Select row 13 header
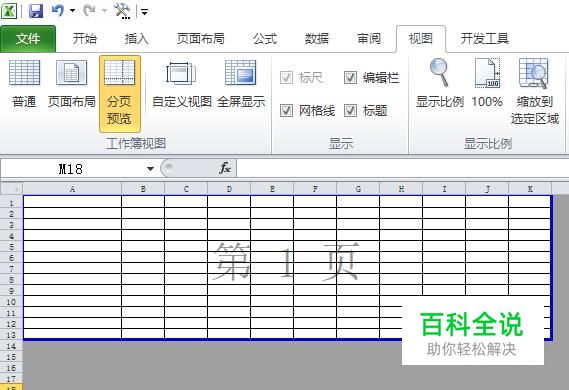The height and width of the screenshot is (390, 569). point(11,334)
